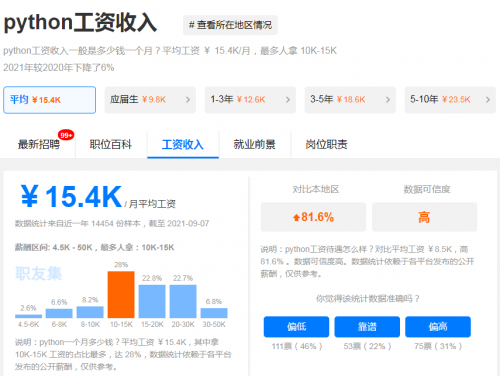The height and width of the screenshot is (376, 500).
Task: Click the 4.5-6K bar in salary chart
Action: point(29,316)
